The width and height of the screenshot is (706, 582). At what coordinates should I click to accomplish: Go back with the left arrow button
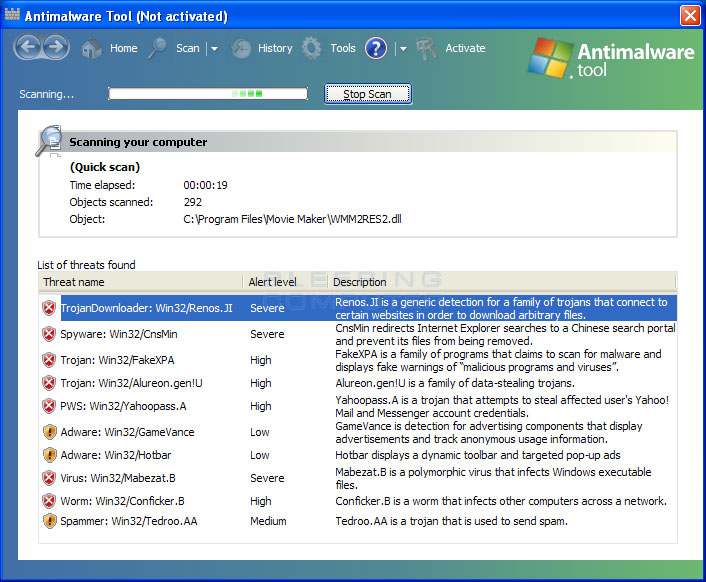pyautogui.click(x=29, y=47)
